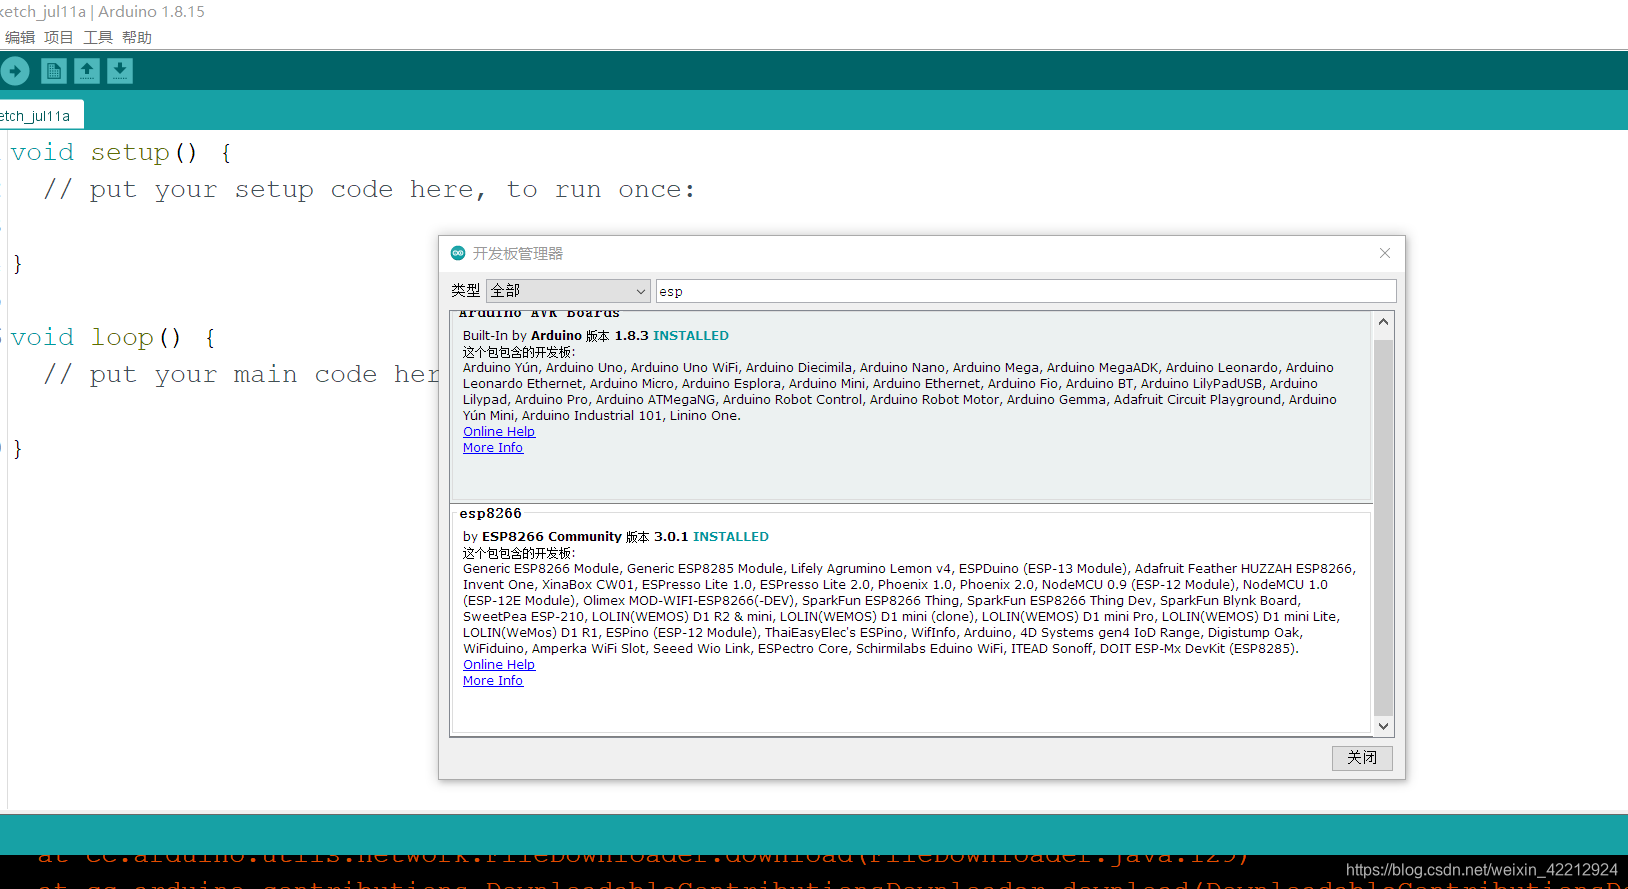
Task: Open the 项目 menu
Action: click(59, 38)
